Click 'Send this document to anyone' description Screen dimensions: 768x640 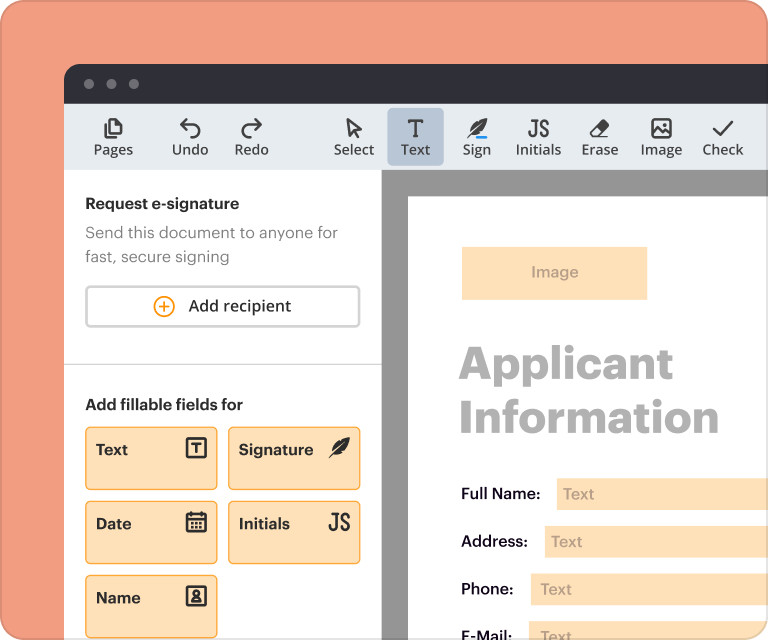point(212,244)
